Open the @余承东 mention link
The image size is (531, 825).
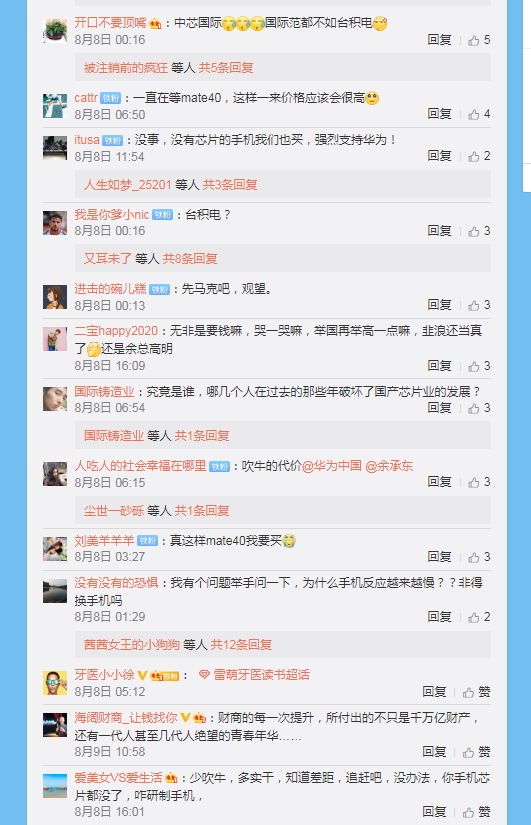click(x=389, y=466)
